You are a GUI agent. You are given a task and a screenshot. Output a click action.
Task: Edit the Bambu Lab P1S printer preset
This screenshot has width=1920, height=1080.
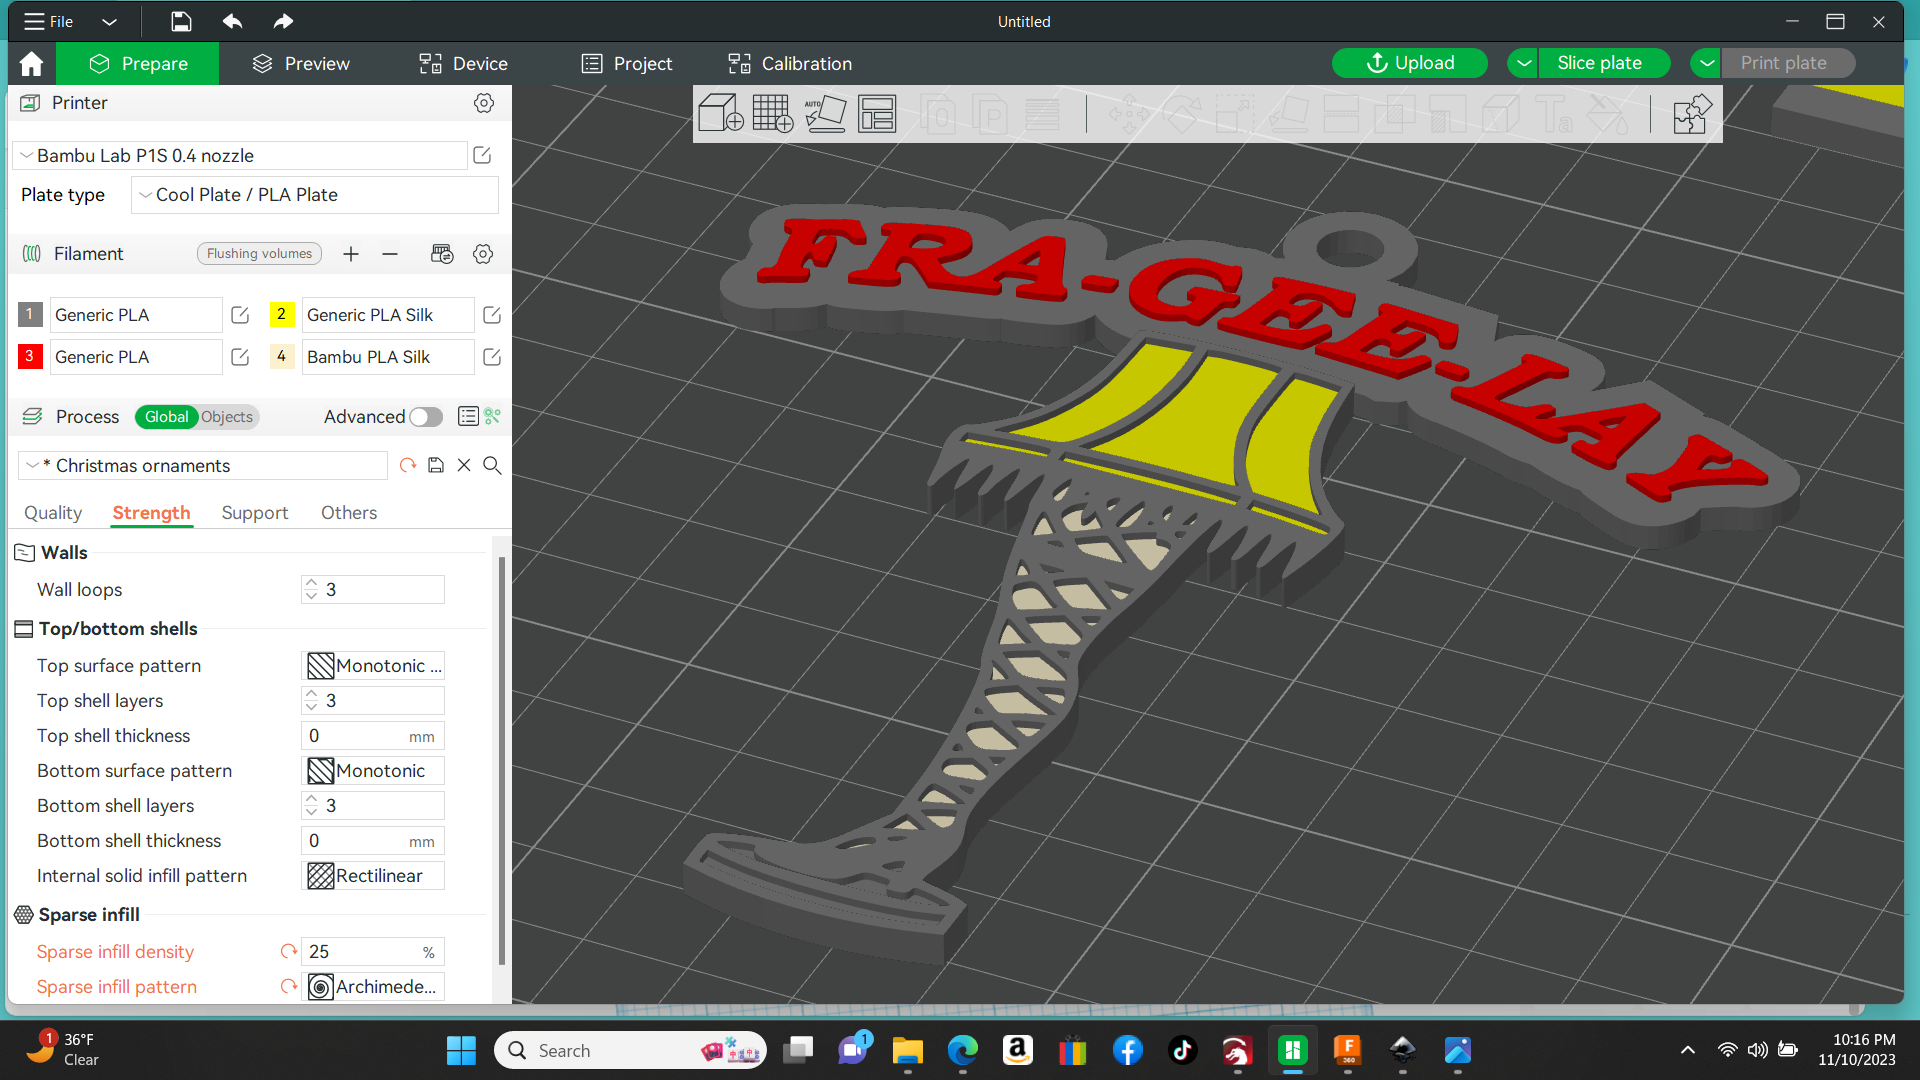pos(482,155)
